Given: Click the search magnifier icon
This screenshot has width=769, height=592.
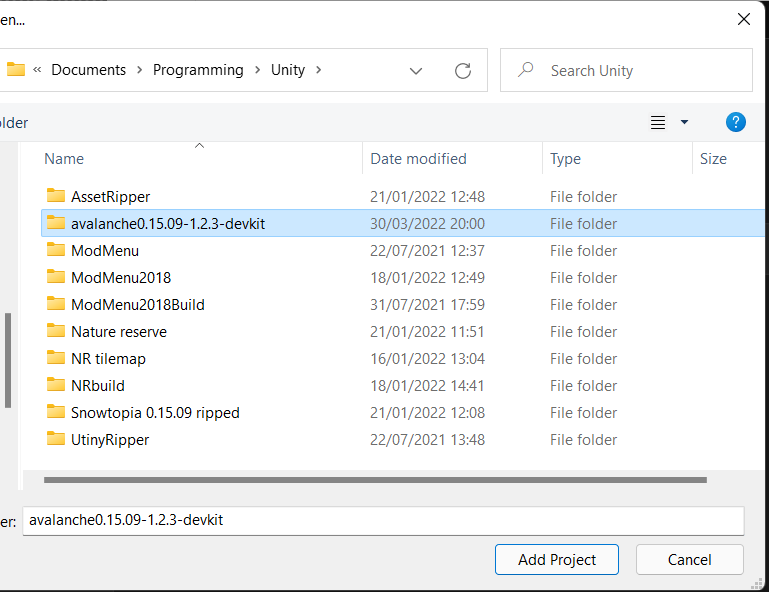Looking at the screenshot, I should [x=525, y=70].
